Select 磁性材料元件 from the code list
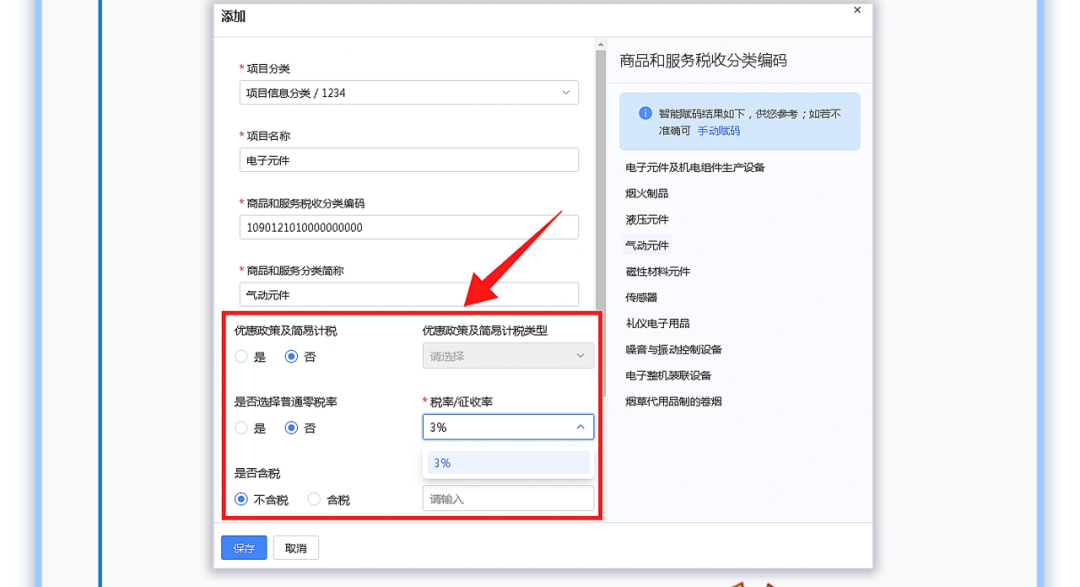Viewport: 1080px width, 587px height. [657, 271]
